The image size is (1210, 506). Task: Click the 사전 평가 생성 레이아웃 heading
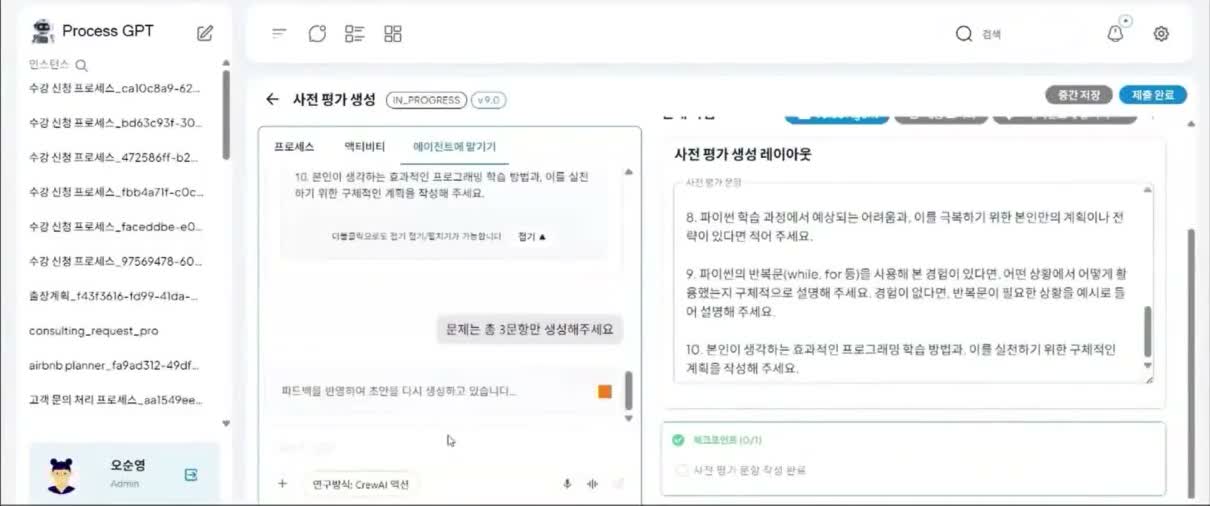click(x=743, y=155)
